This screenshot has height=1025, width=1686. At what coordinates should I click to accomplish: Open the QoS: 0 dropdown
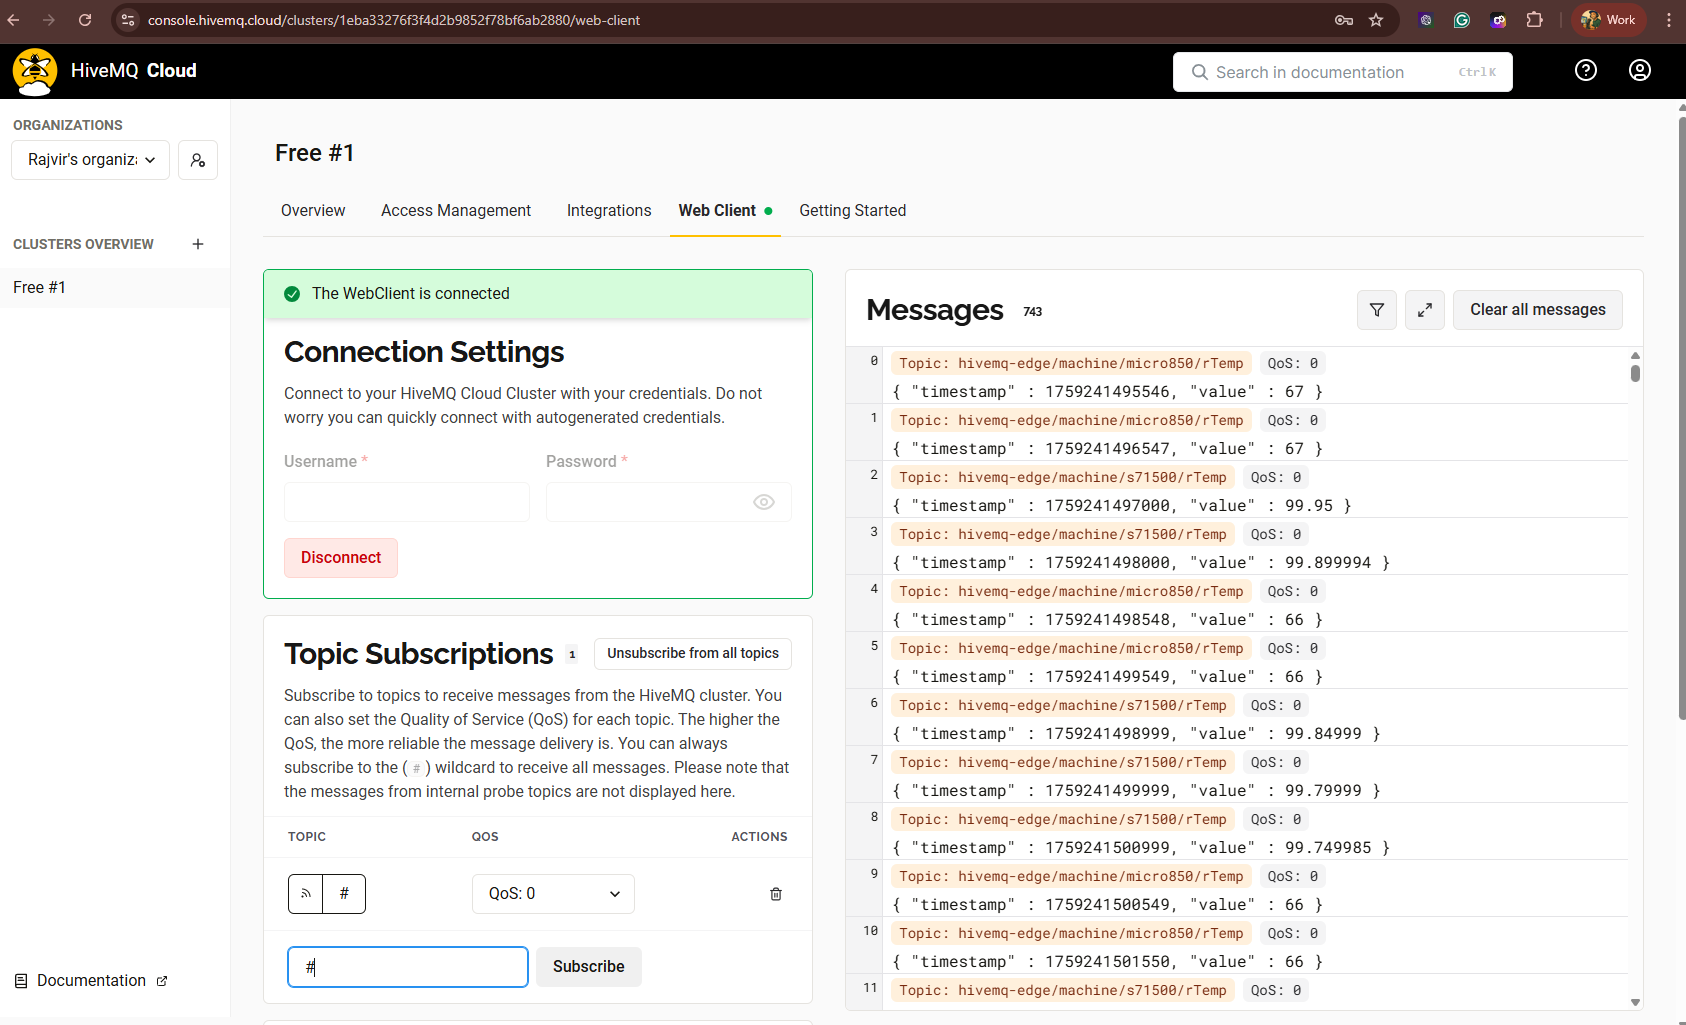click(553, 894)
